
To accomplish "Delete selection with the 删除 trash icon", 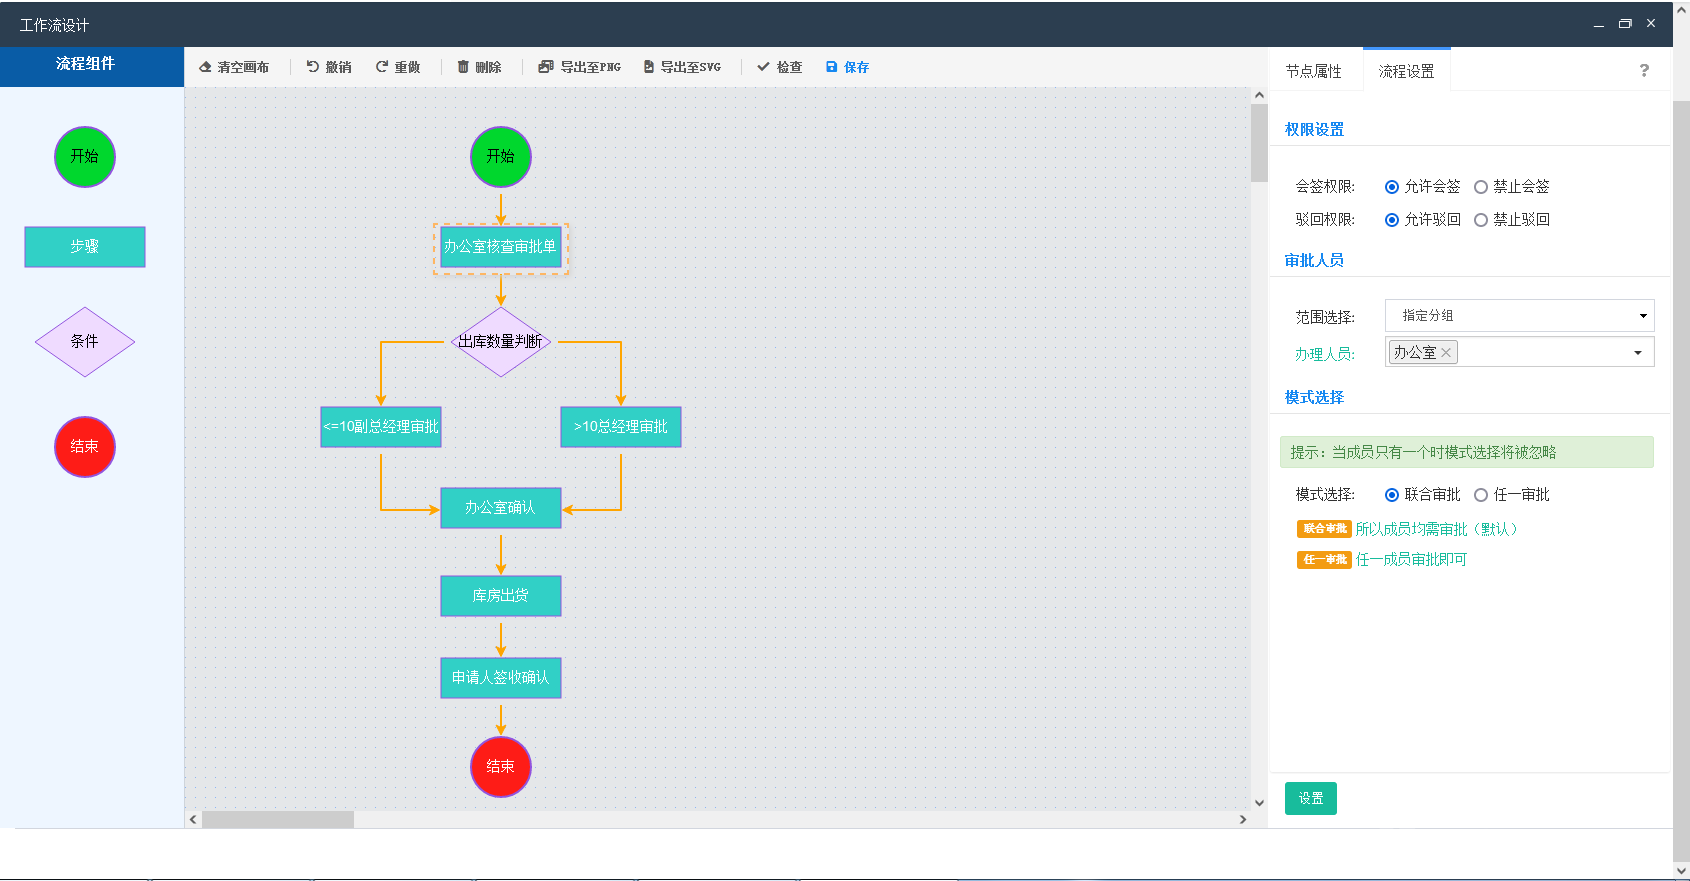I will [463, 67].
